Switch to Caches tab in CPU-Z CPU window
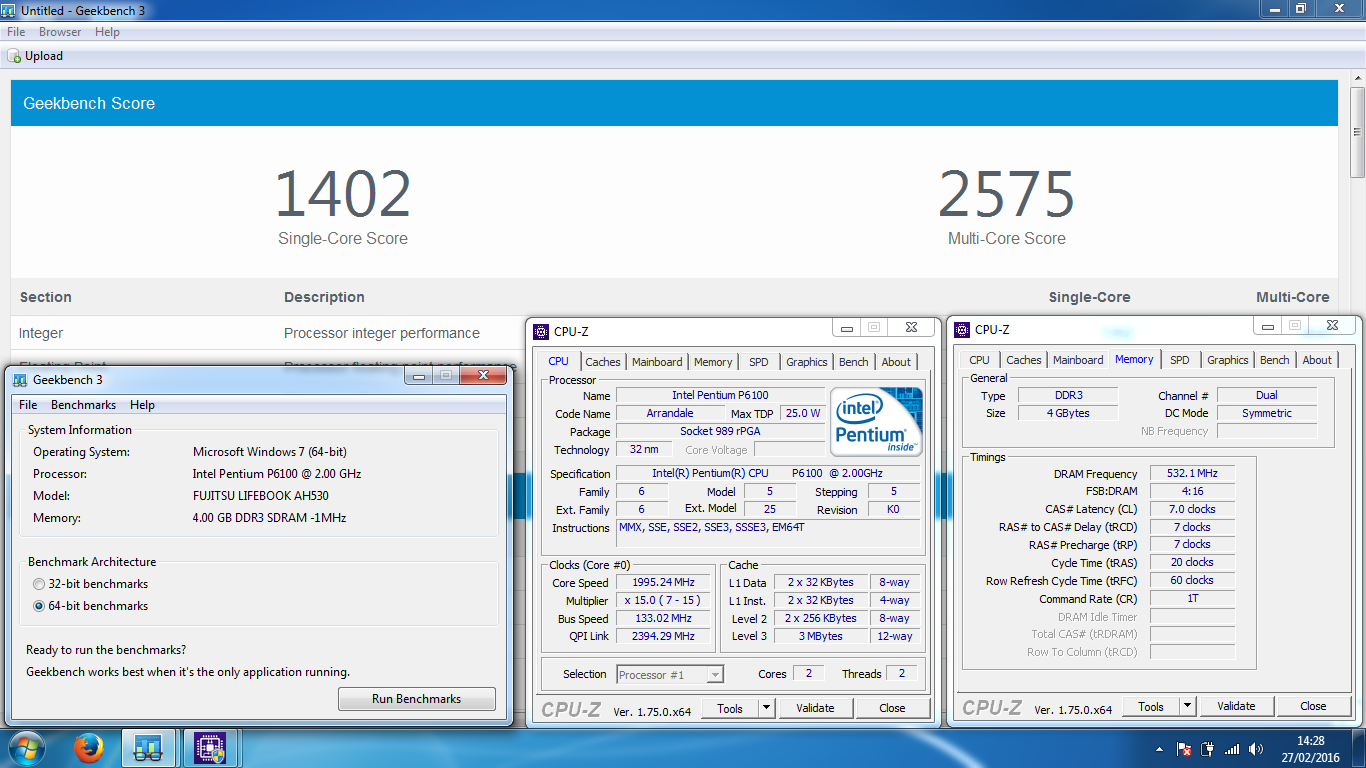Viewport: 1366px width, 768px height. pos(603,362)
